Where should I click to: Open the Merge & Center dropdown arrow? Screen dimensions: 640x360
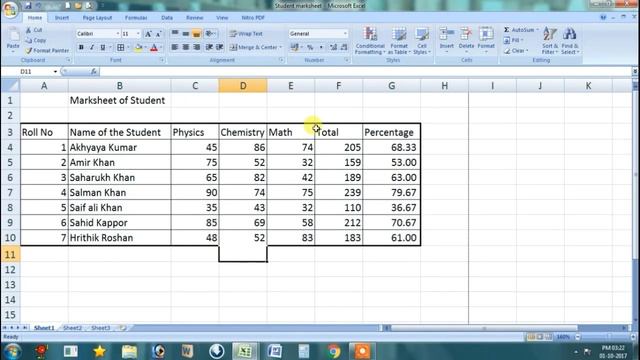(281, 47)
